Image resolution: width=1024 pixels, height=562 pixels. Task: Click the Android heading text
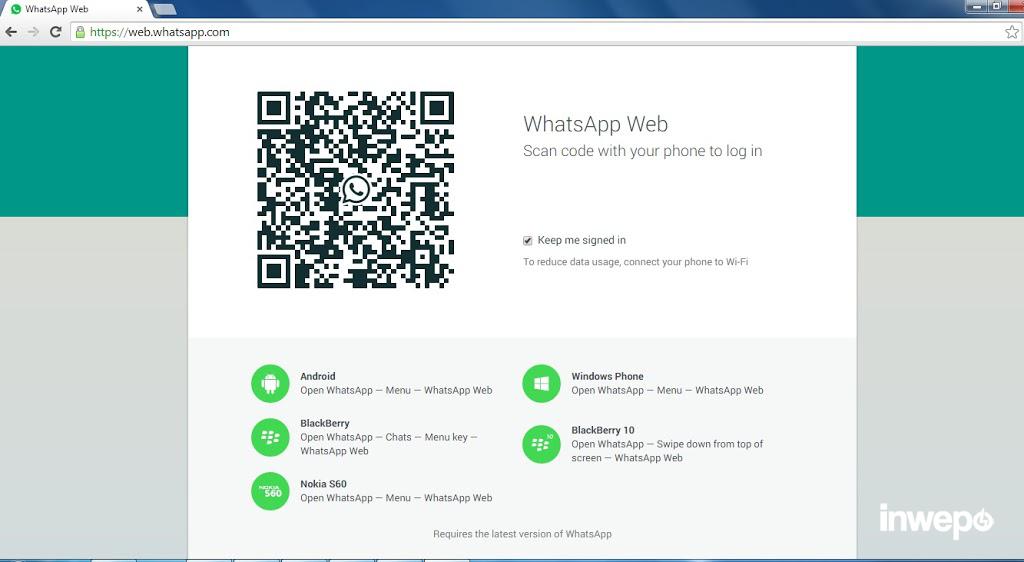click(x=318, y=376)
